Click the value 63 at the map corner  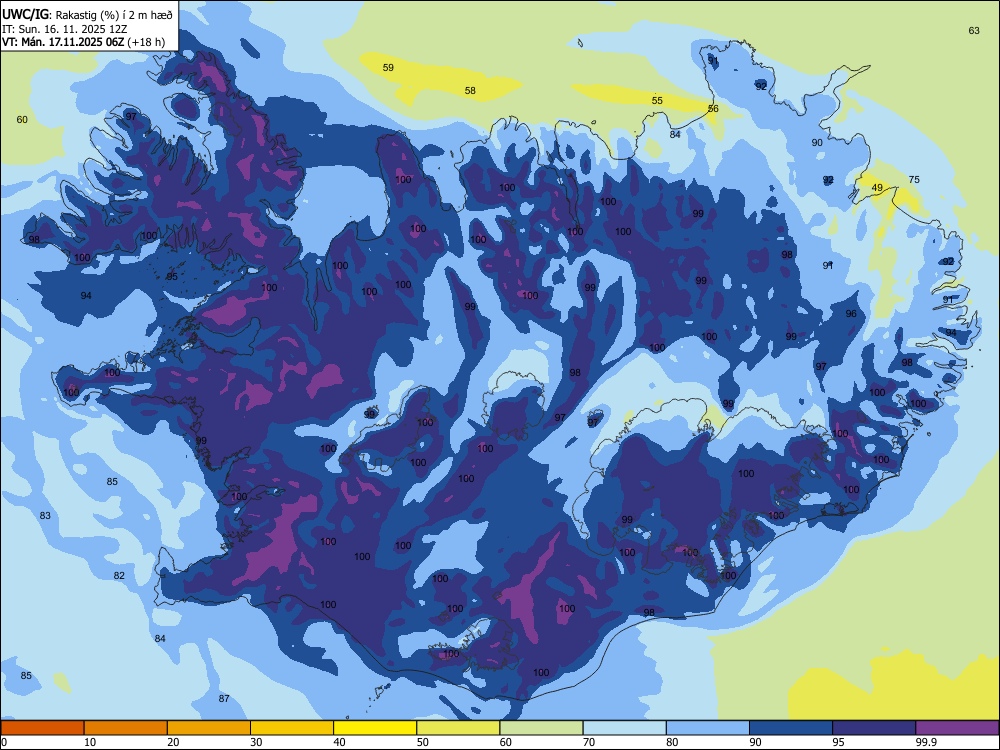(x=974, y=31)
